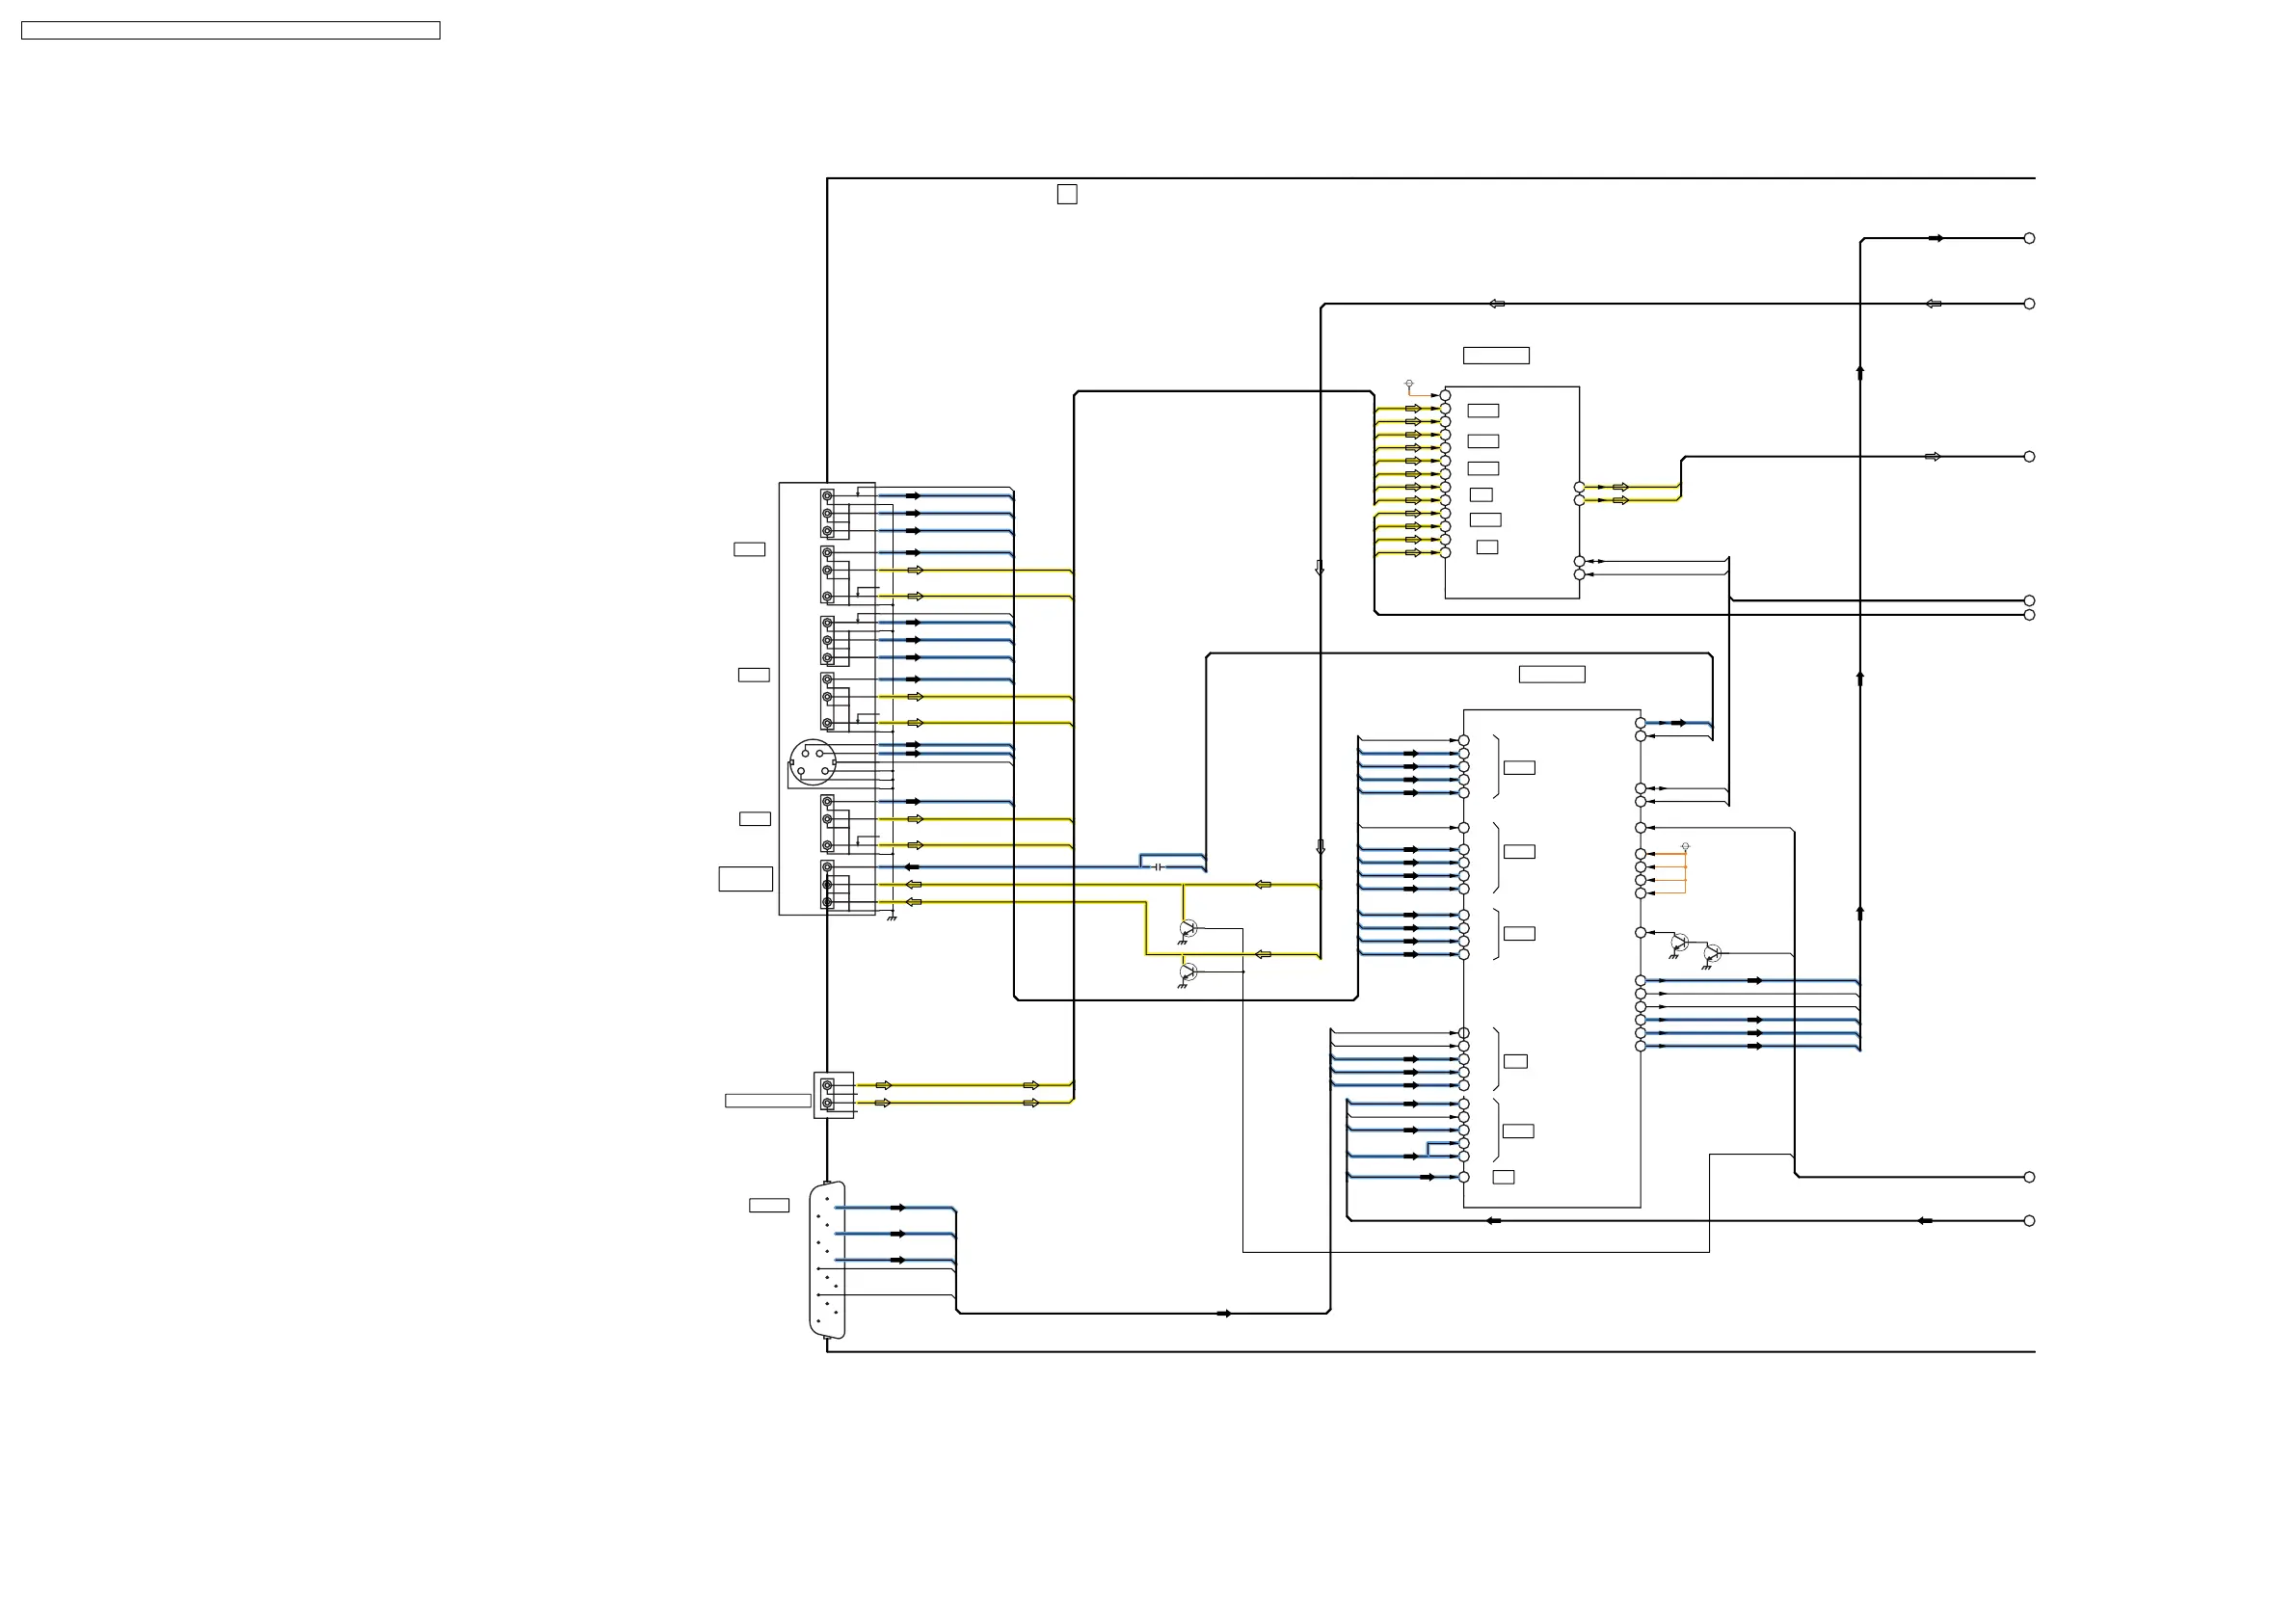The image size is (2296, 1623).
Task: Click the tall D-sub connector at bottom left
Action: (x=827, y=1260)
